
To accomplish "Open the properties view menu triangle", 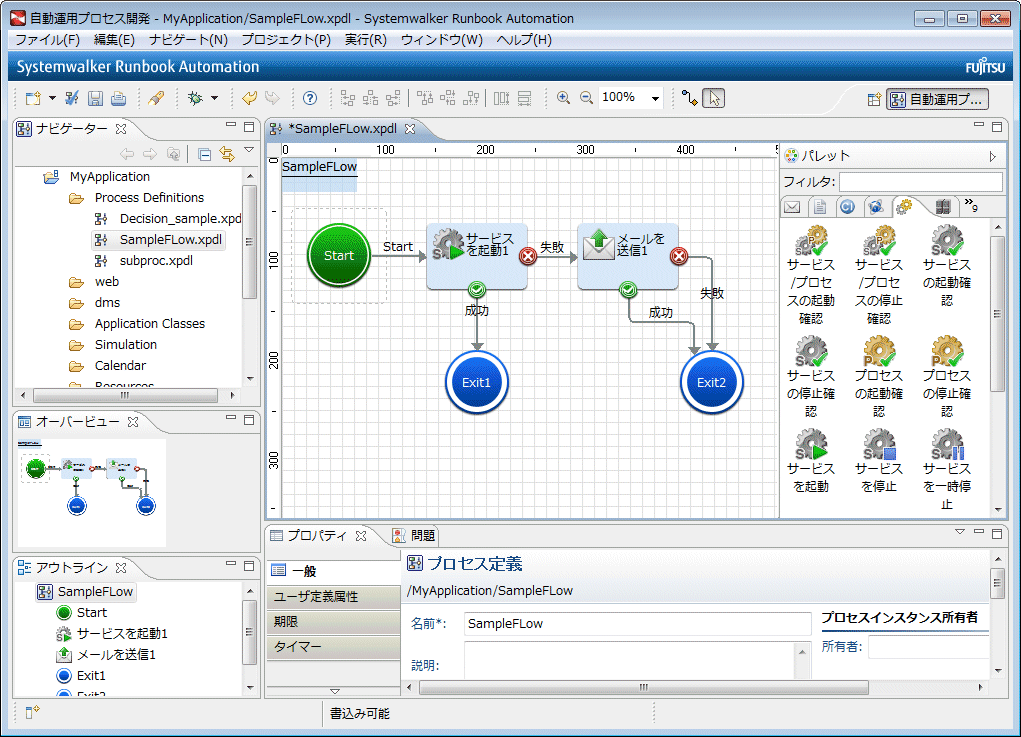I will (x=960, y=533).
